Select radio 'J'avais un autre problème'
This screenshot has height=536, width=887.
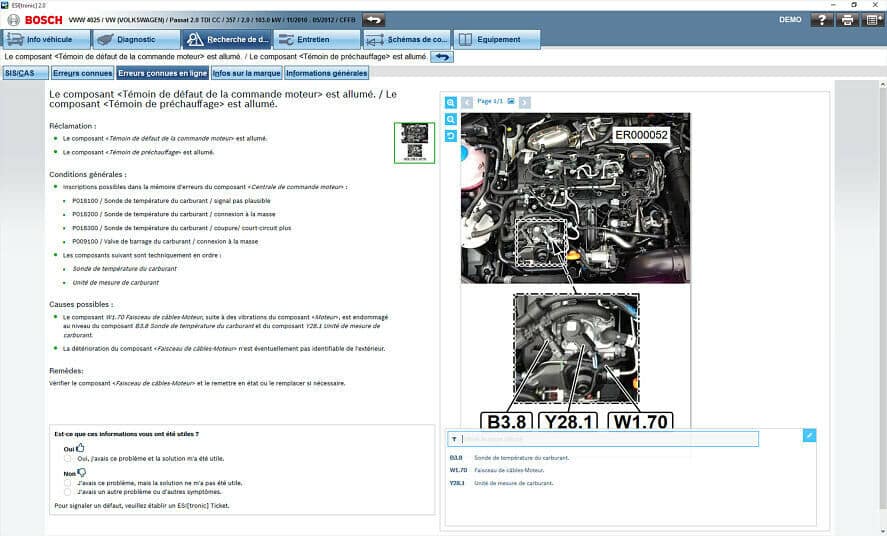click(x=68, y=492)
